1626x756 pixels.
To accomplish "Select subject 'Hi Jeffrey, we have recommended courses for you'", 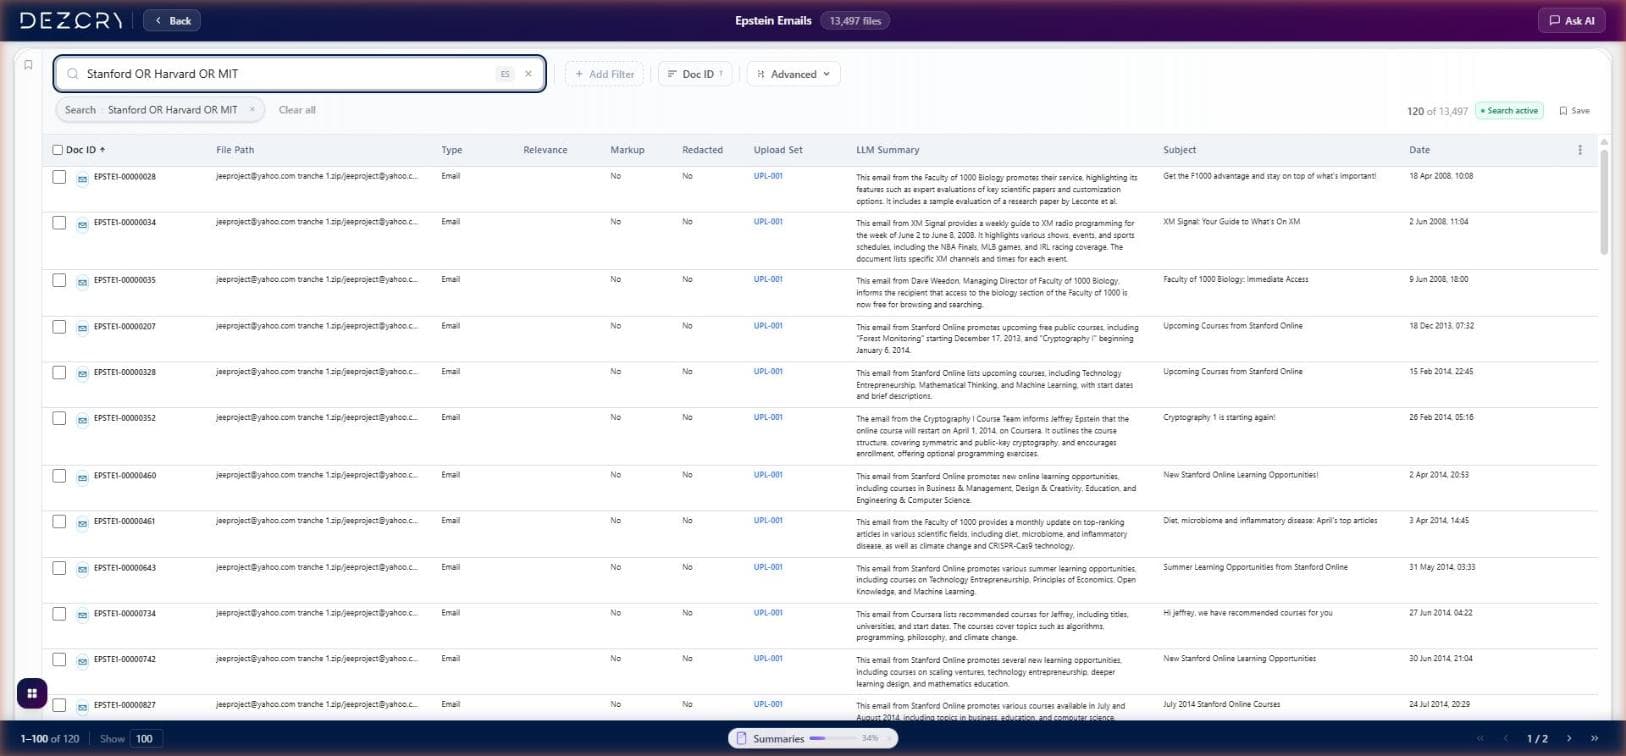I will tap(1247, 613).
